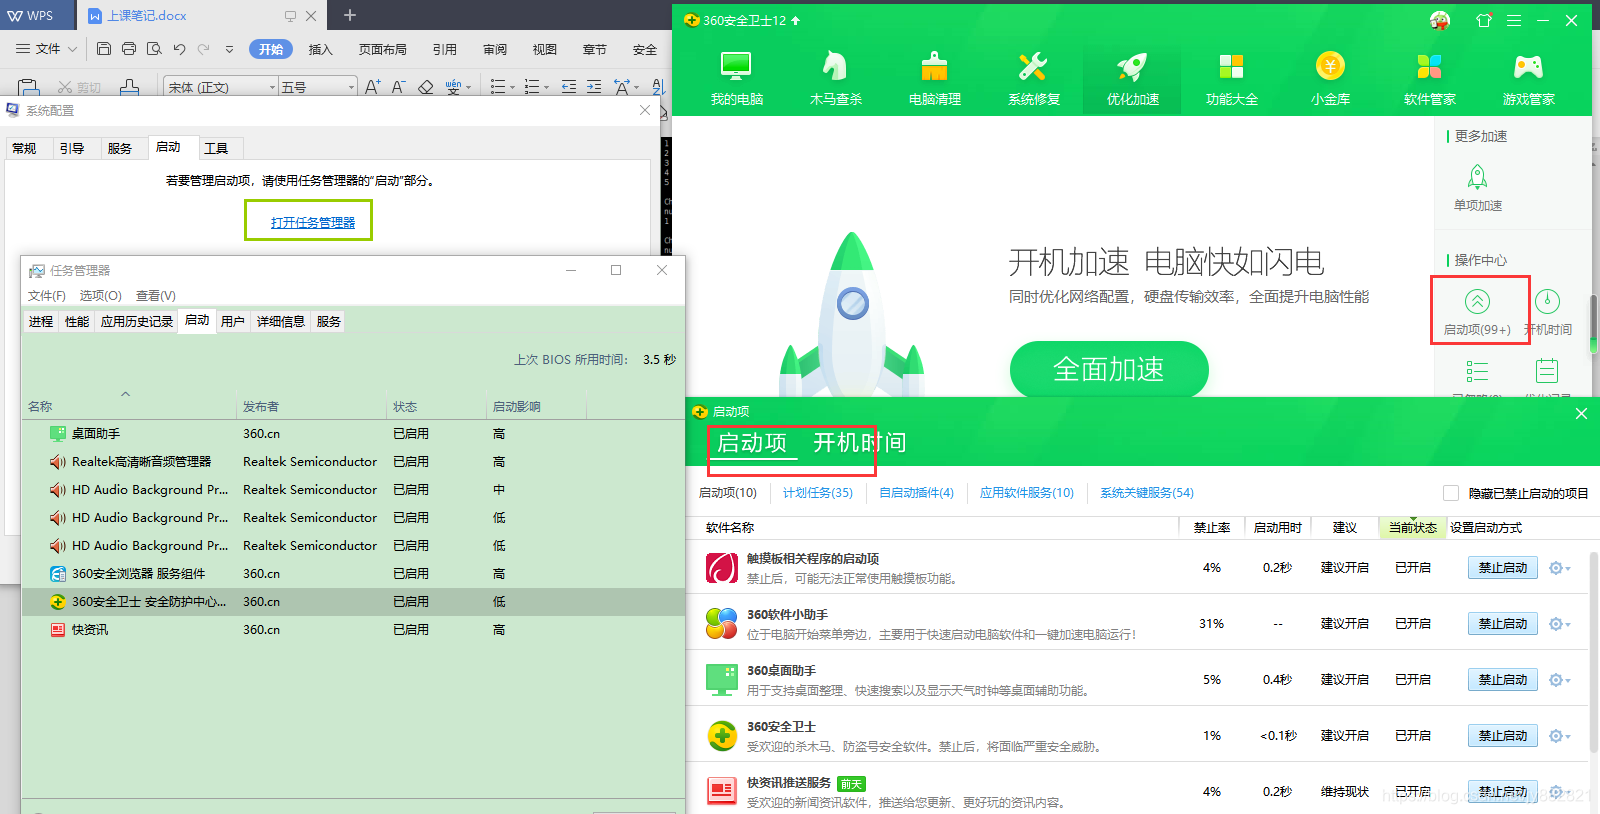The height and width of the screenshot is (814, 1600).
Task: Open the 五号 font size dropdown
Action: pyautogui.click(x=351, y=88)
